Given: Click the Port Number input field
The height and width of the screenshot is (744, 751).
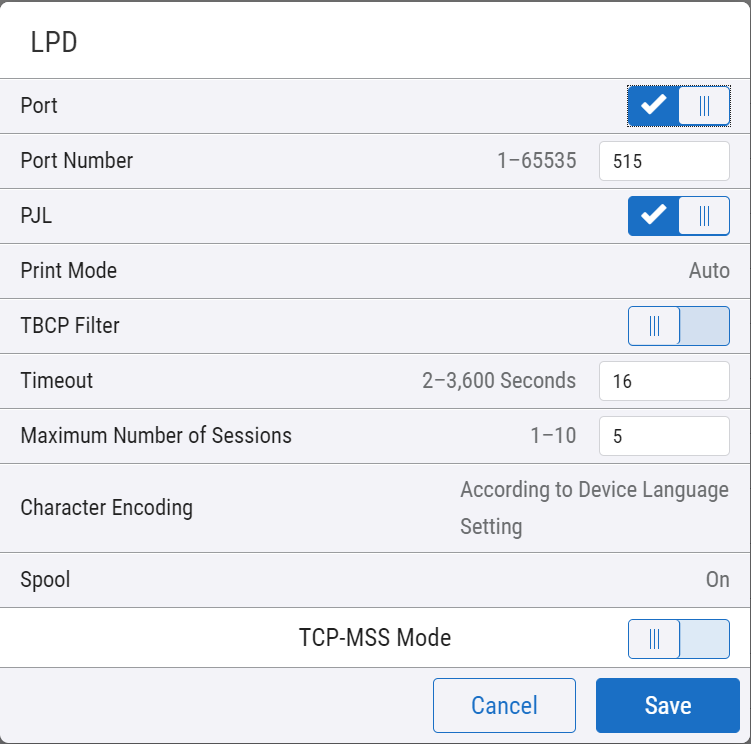Looking at the screenshot, I should [x=664, y=161].
